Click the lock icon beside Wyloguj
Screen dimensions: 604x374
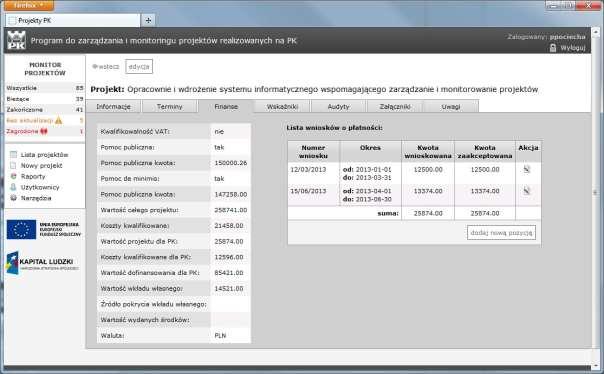pos(553,48)
